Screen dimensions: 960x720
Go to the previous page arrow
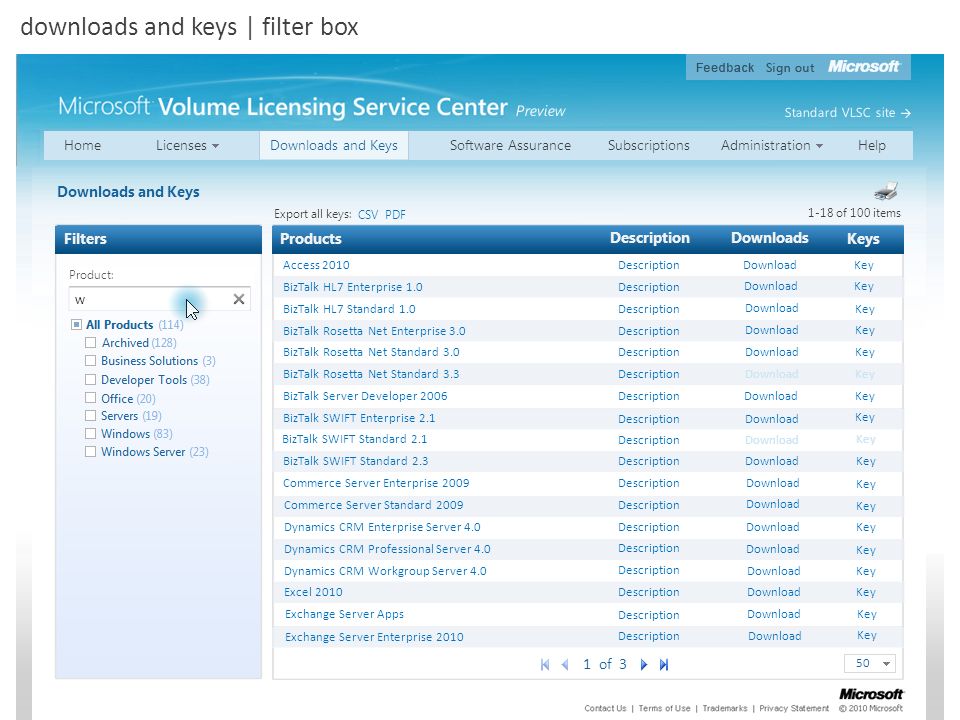point(565,664)
